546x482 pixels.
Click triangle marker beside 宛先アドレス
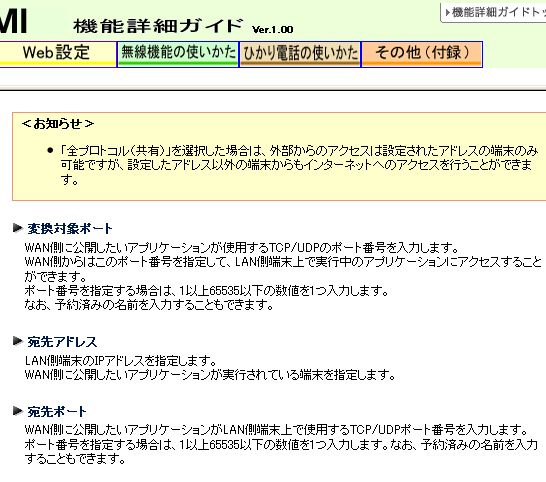coord(18,341)
